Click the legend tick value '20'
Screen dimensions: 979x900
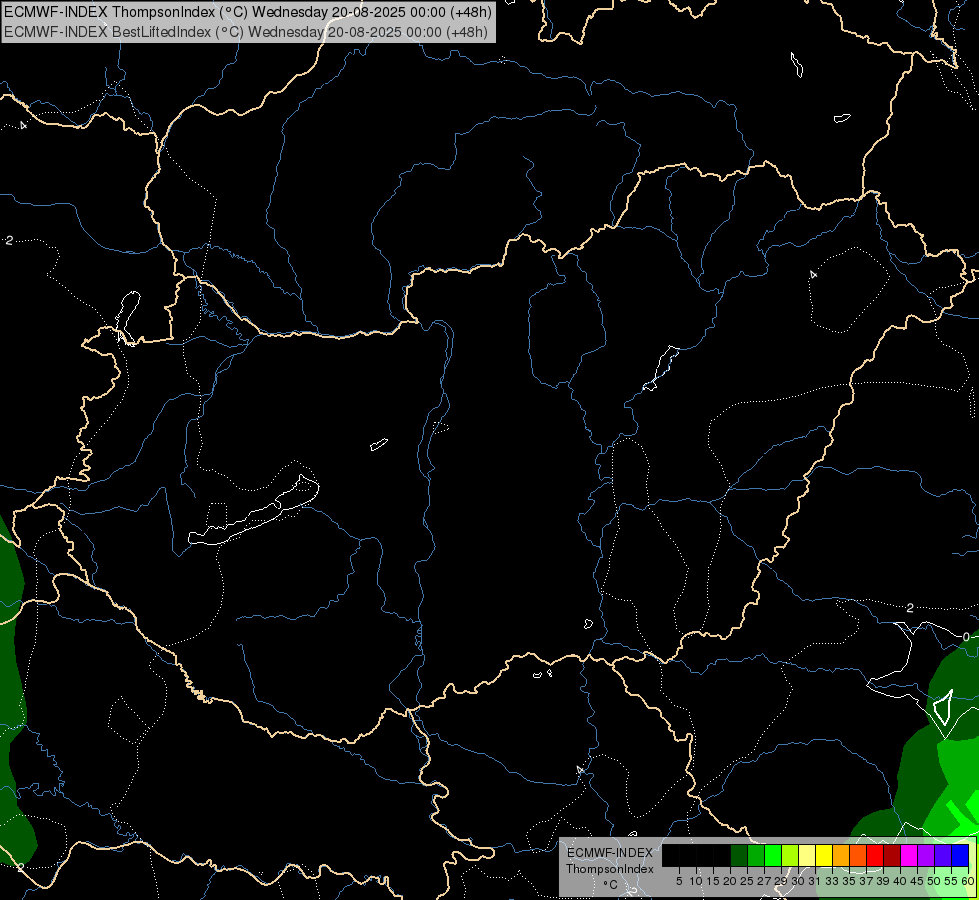730,881
